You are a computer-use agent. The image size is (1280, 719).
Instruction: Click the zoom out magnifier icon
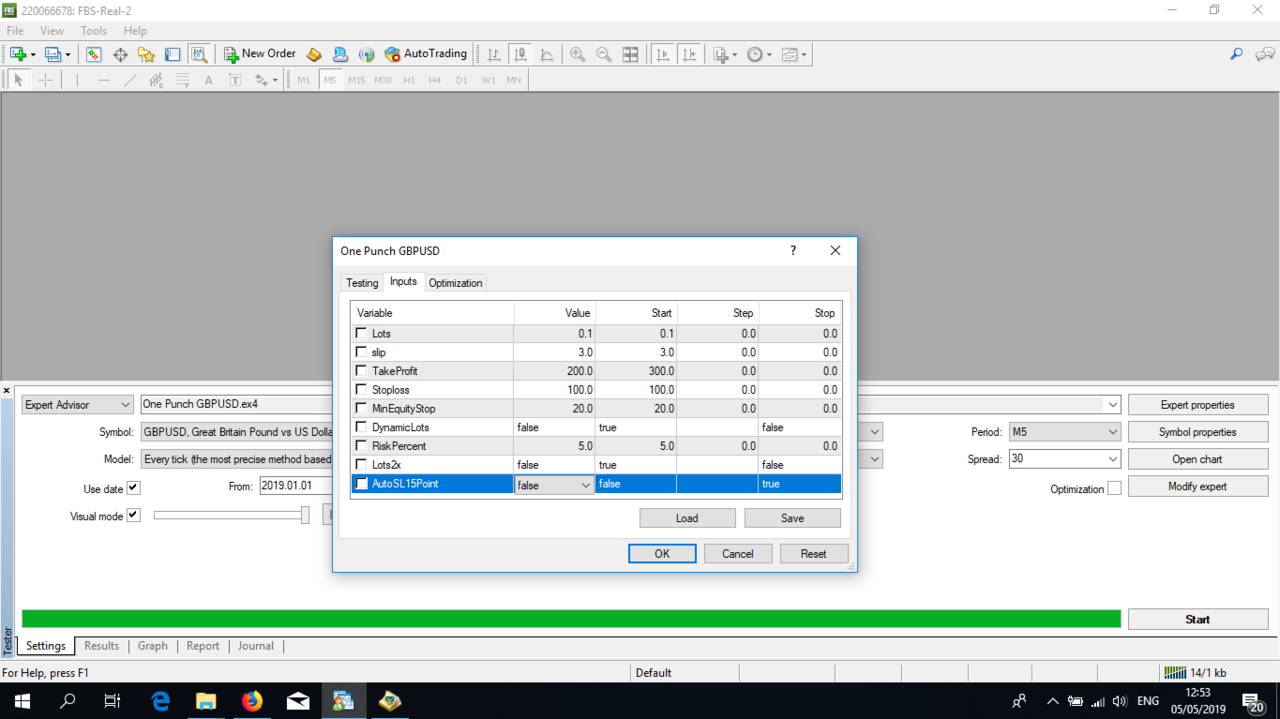tap(604, 54)
